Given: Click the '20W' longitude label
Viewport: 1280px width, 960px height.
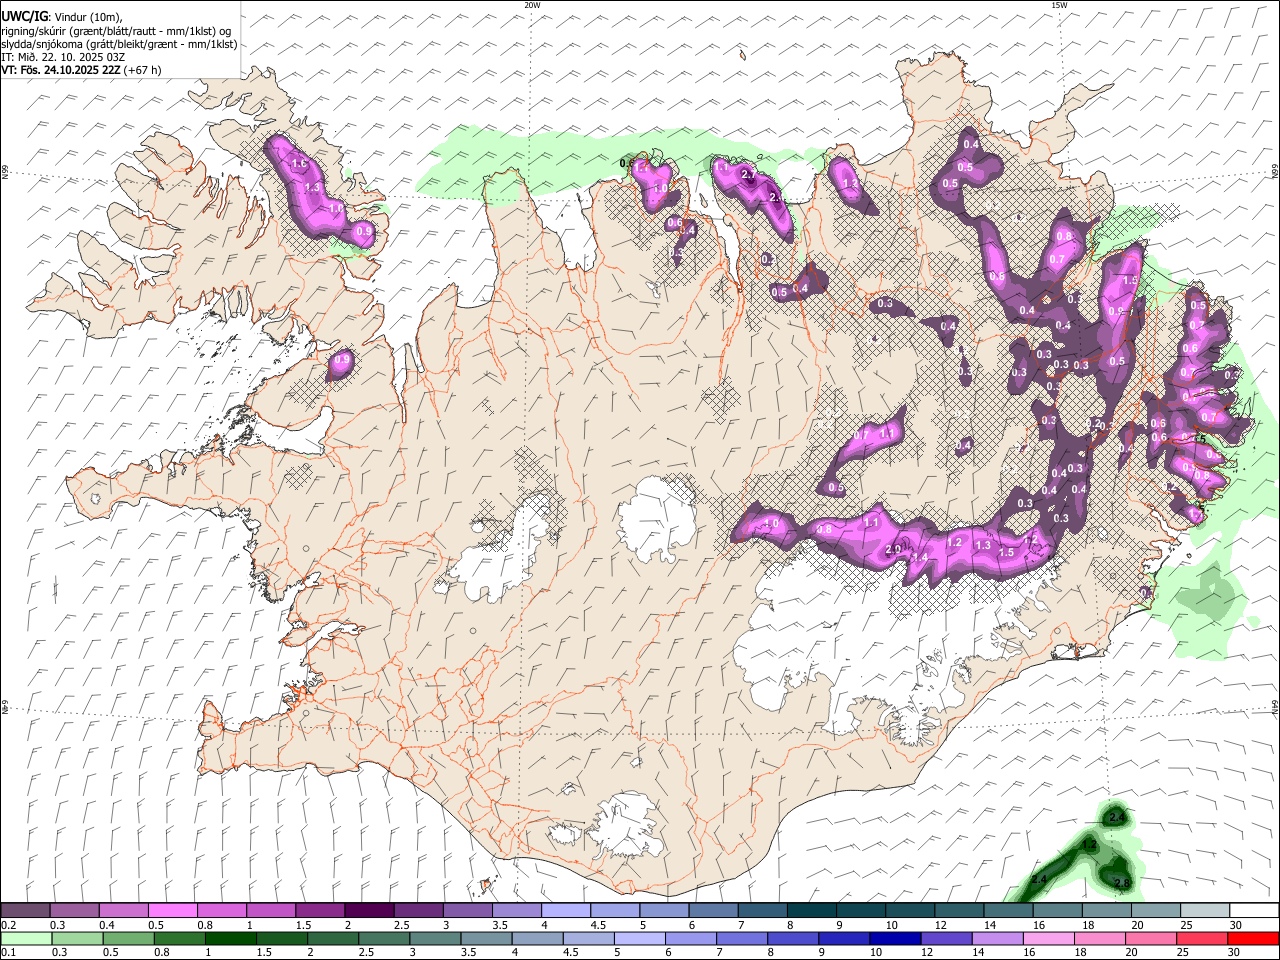Looking at the screenshot, I should [x=532, y=5].
